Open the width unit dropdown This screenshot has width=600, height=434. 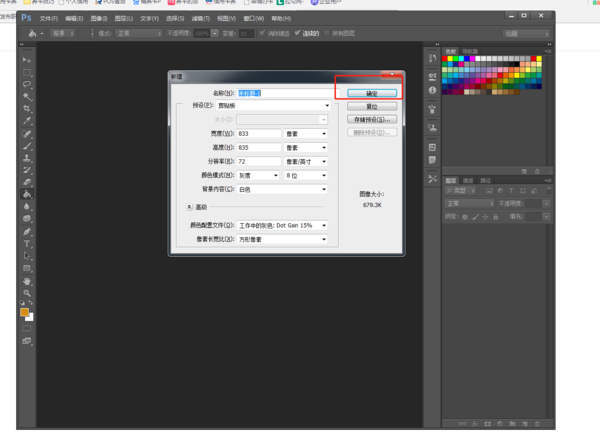[x=306, y=134]
